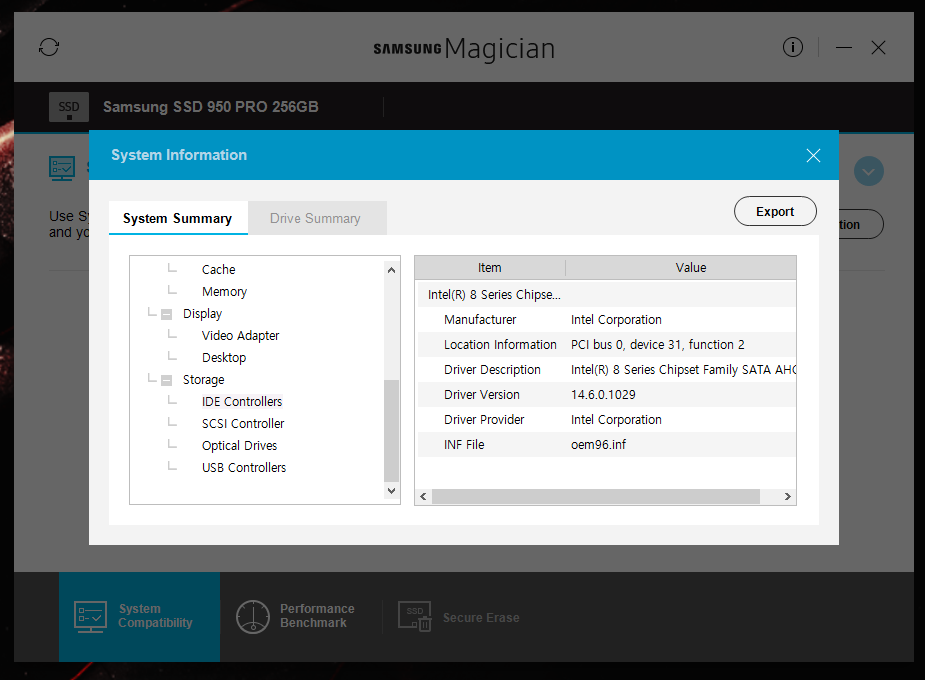Click the horizontal scrollbar right arrow
Image resolution: width=925 pixels, height=680 pixels.
[x=787, y=497]
